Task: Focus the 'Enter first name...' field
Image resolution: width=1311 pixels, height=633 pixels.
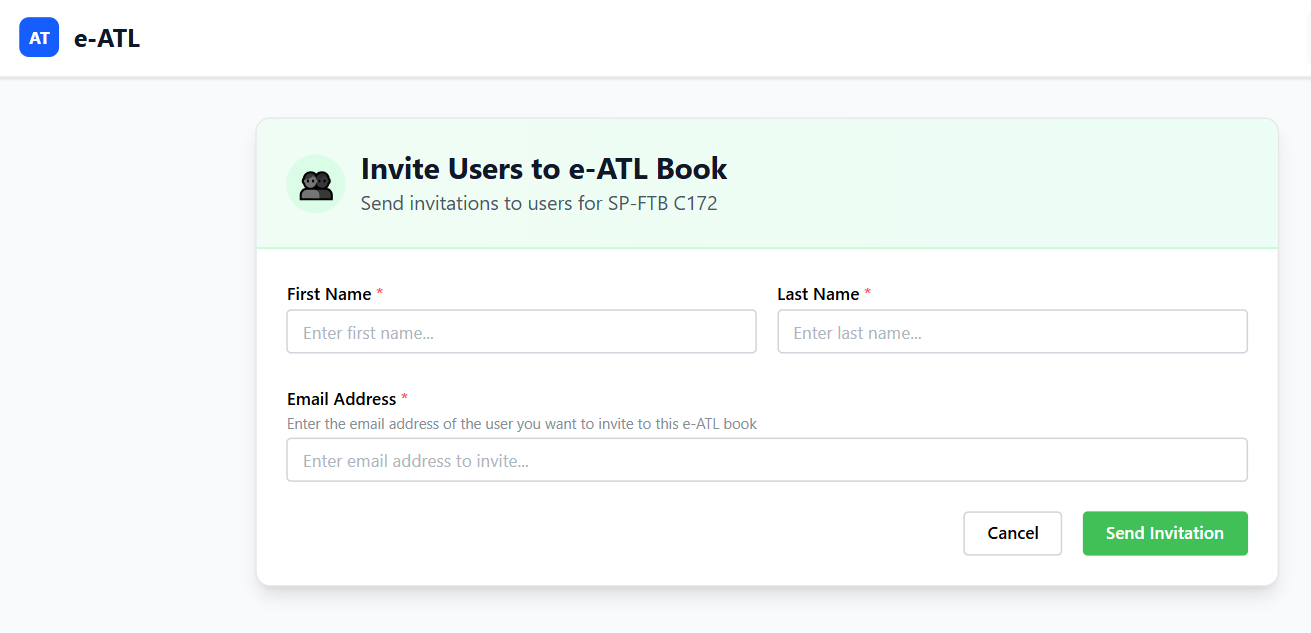Action: click(521, 332)
